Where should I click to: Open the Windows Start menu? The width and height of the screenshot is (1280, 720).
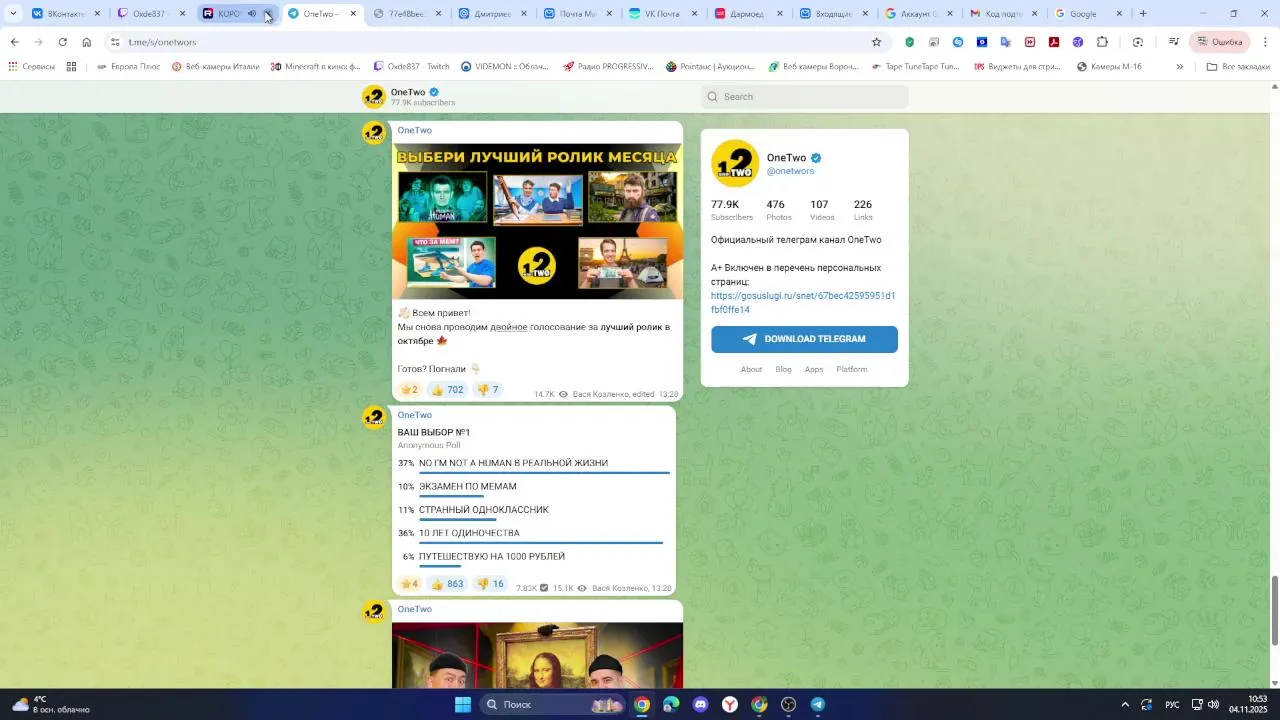click(x=462, y=704)
